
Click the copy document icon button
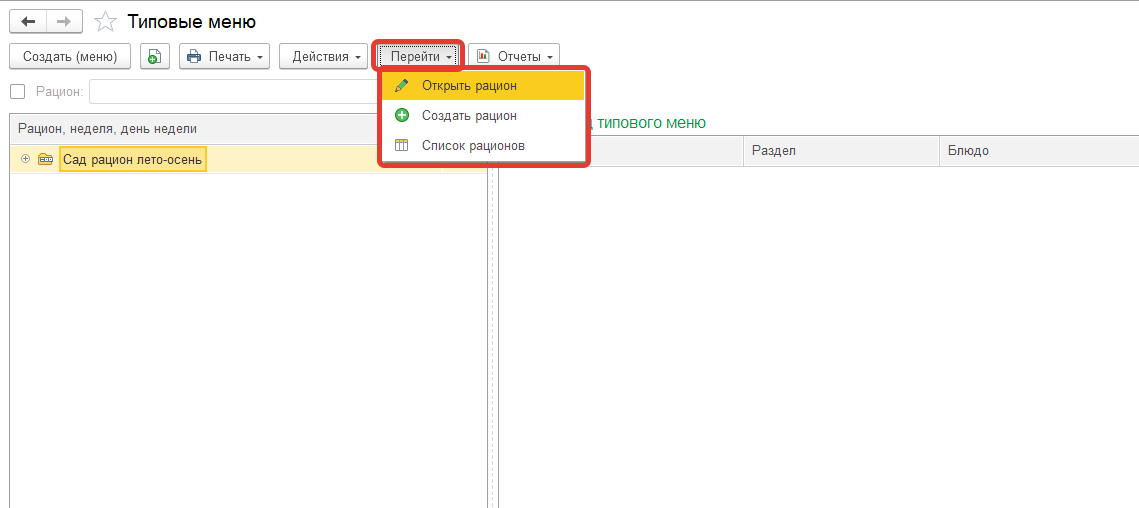point(154,57)
